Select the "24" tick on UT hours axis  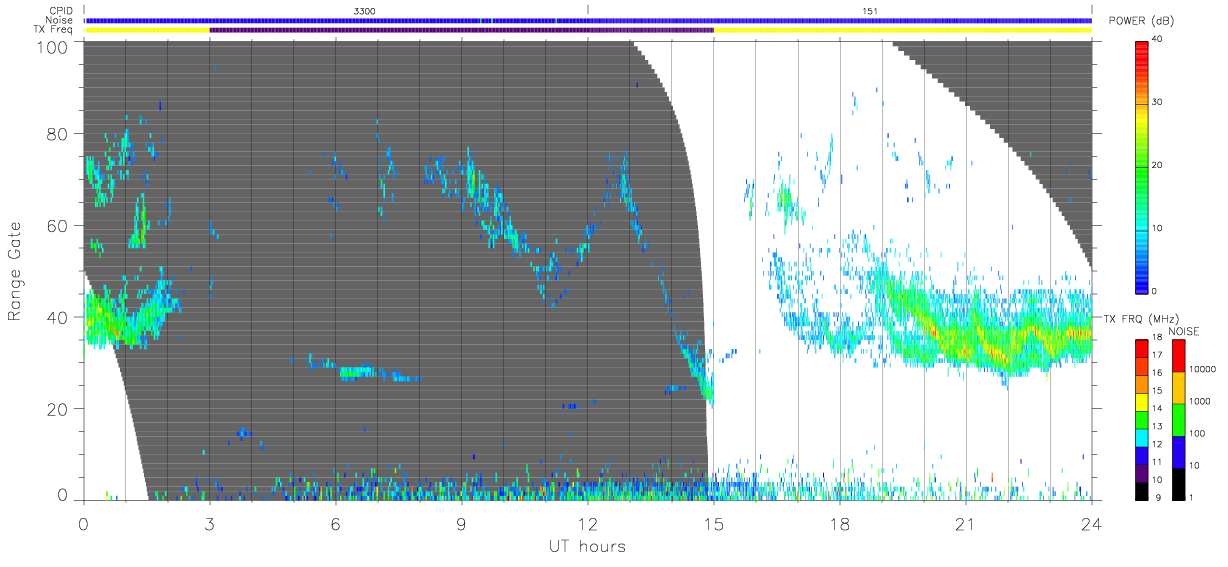pyautogui.click(x=1091, y=523)
